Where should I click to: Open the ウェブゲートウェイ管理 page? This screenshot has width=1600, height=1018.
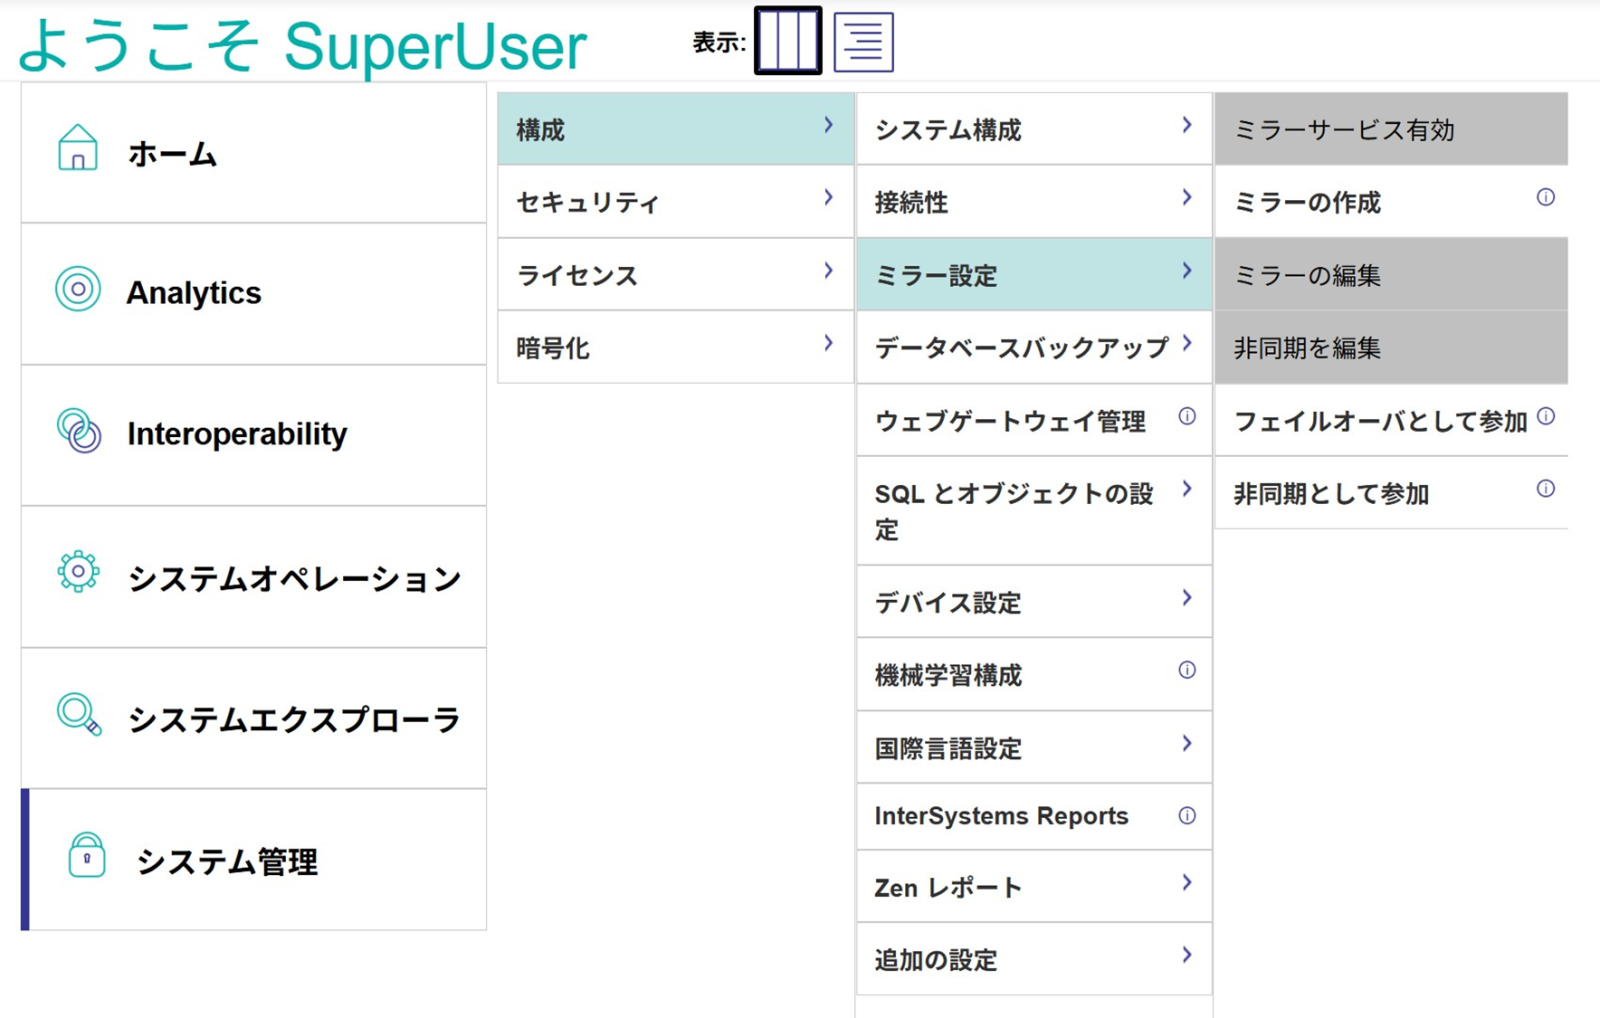tap(1010, 422)
